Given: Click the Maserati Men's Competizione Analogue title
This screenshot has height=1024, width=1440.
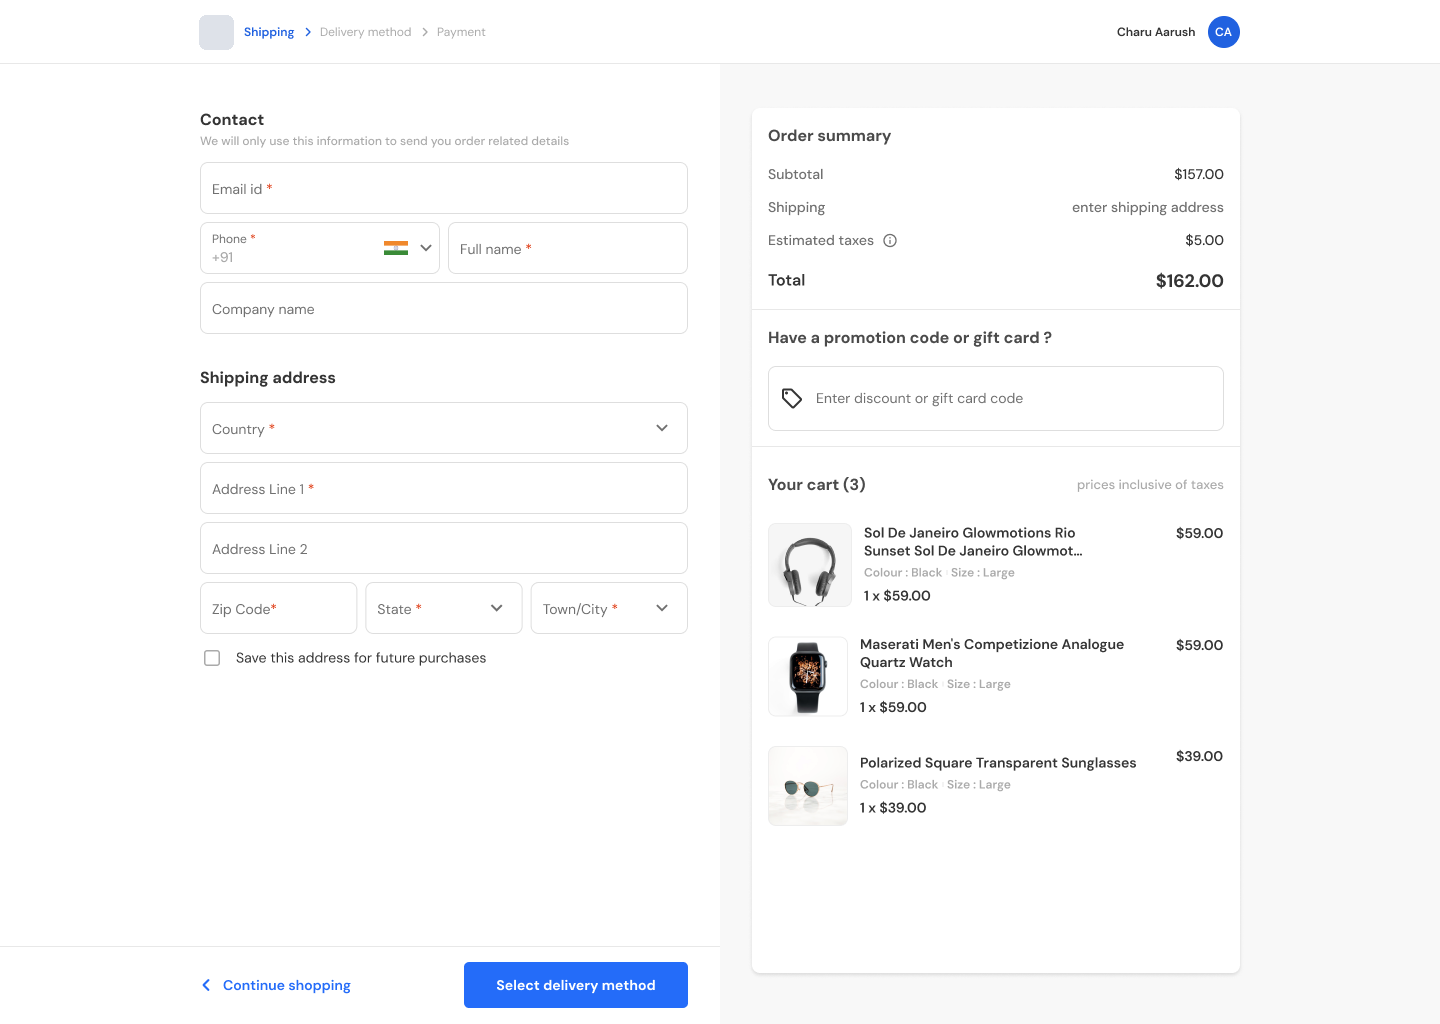Looking at the screenshot, I should pos(992,653).
